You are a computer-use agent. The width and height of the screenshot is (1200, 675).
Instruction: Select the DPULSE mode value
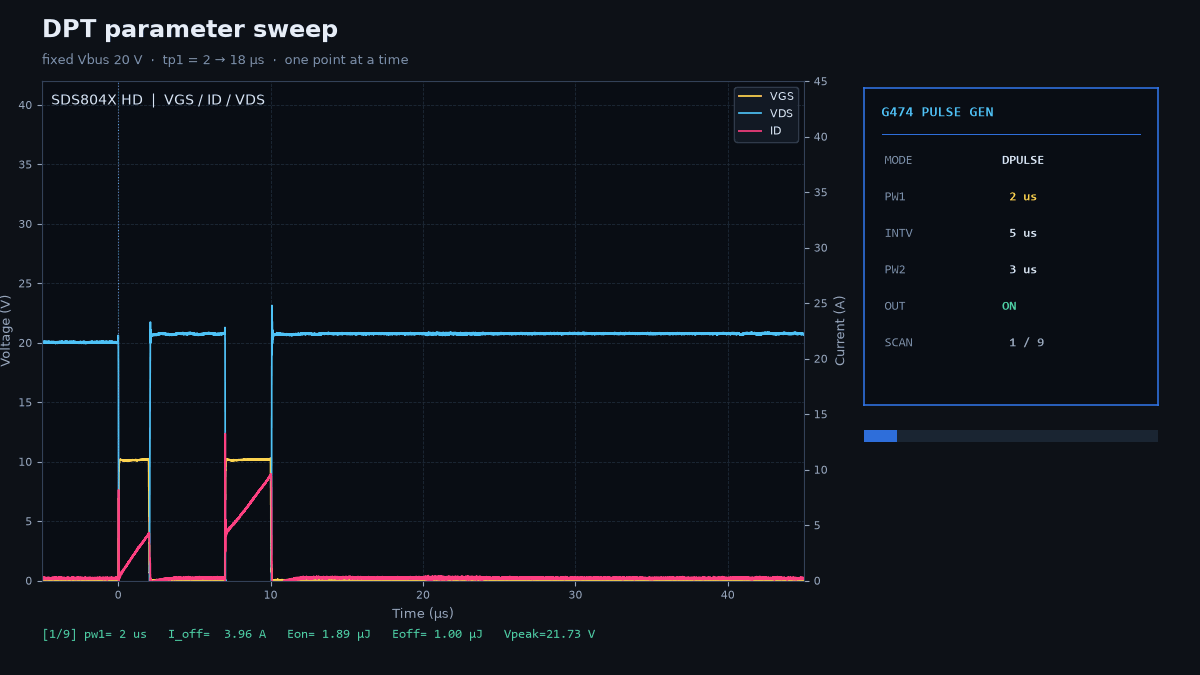[1023, 161]
